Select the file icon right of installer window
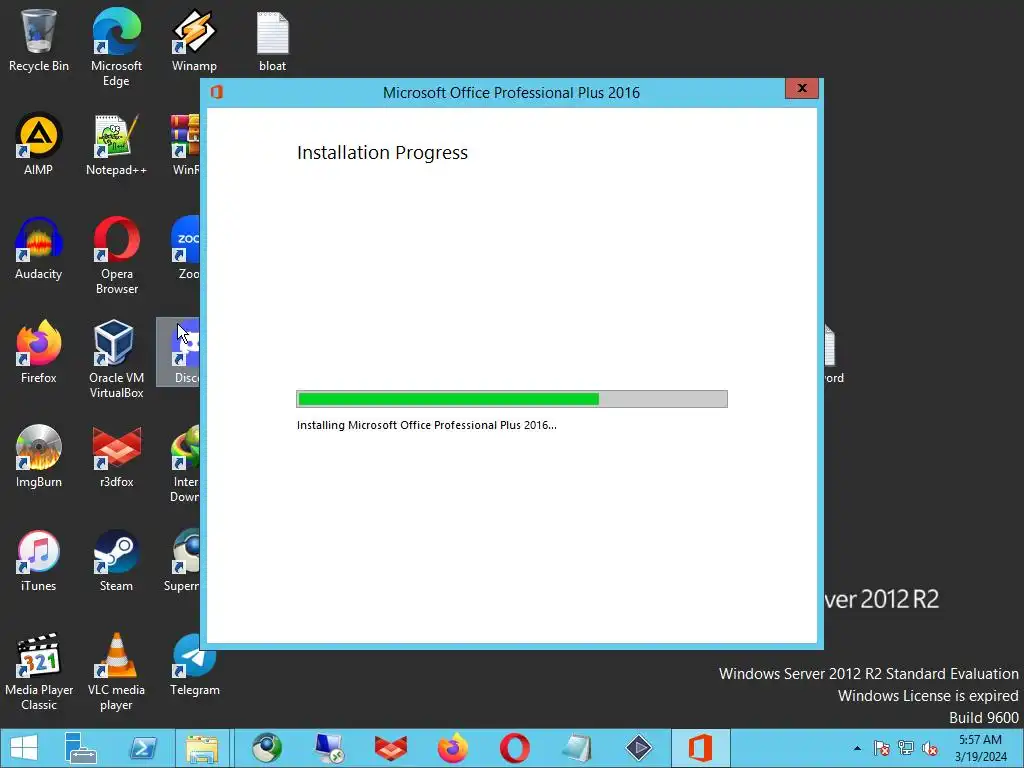Image resolution: width=1024 pixels, height=768 pixels. click(x=832, y=353)
